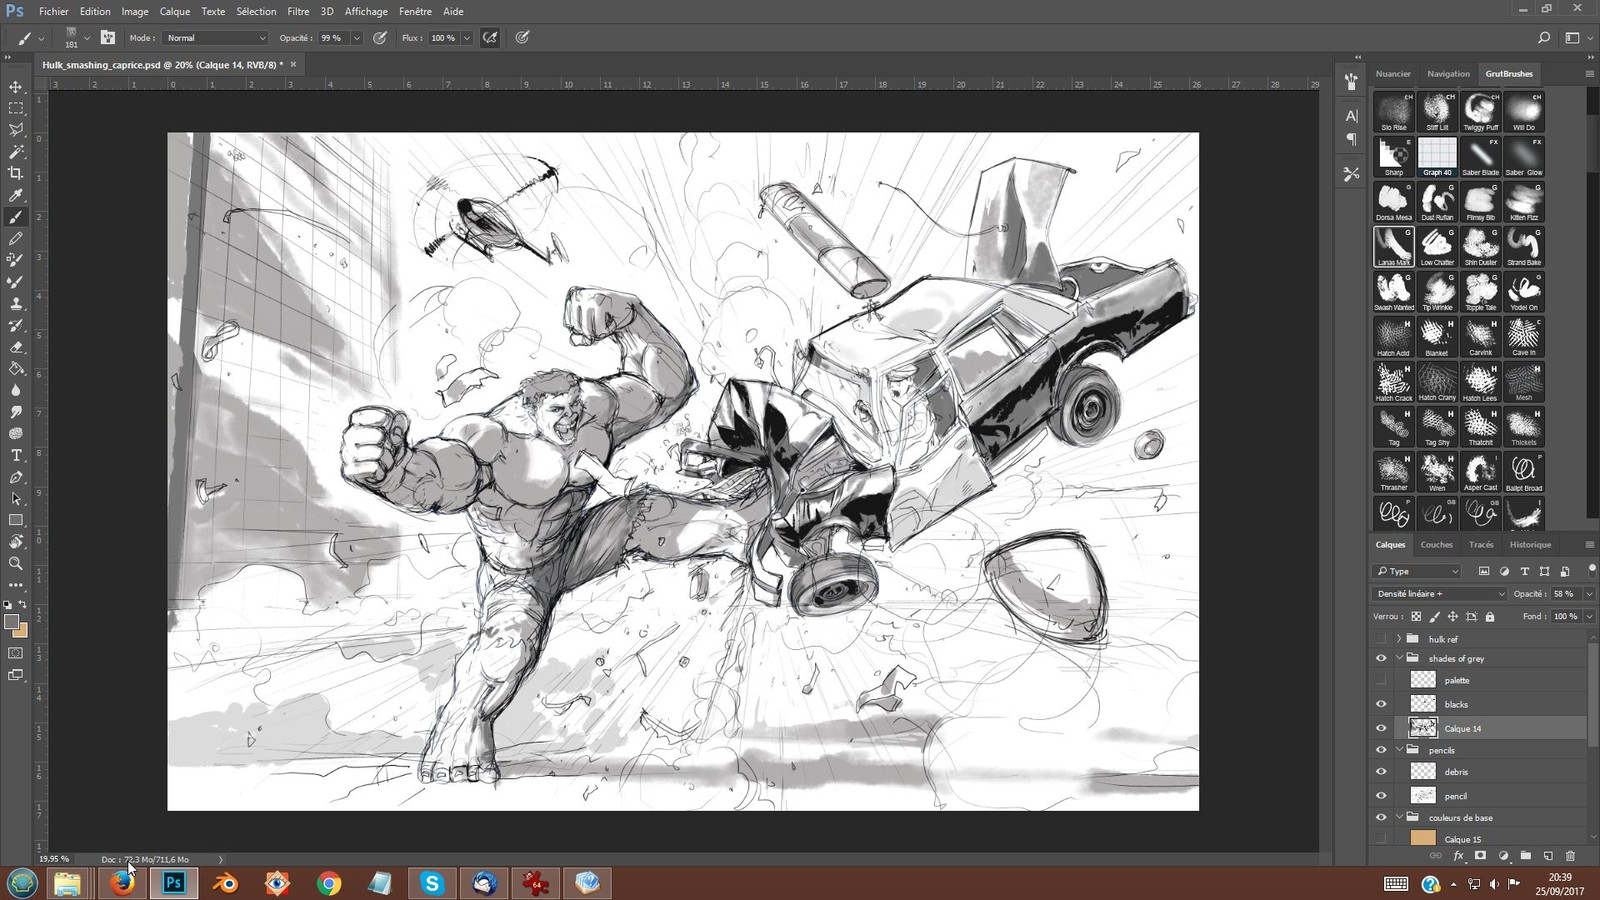Open the layer Opacité slider dropdown arrow

click(1589, 593)
